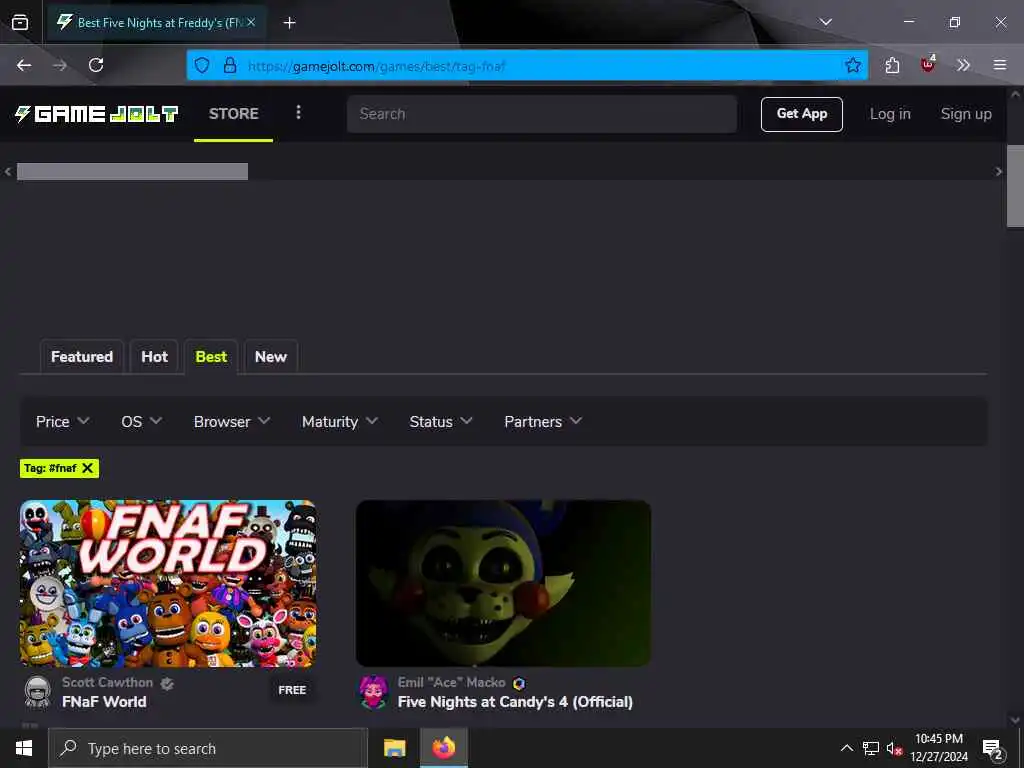Click the Emil "Ace" Macko developer name

tap(451, 682)
